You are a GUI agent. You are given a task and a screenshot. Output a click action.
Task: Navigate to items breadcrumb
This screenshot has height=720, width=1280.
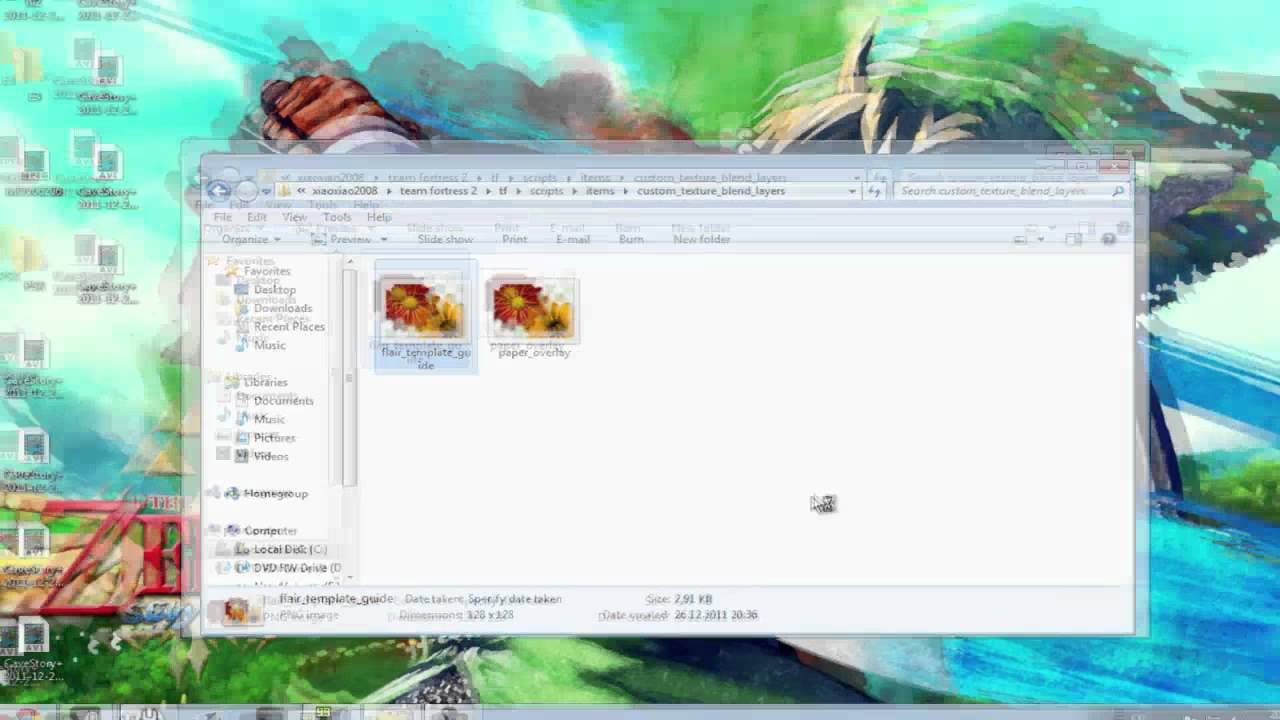pos(600,191)
